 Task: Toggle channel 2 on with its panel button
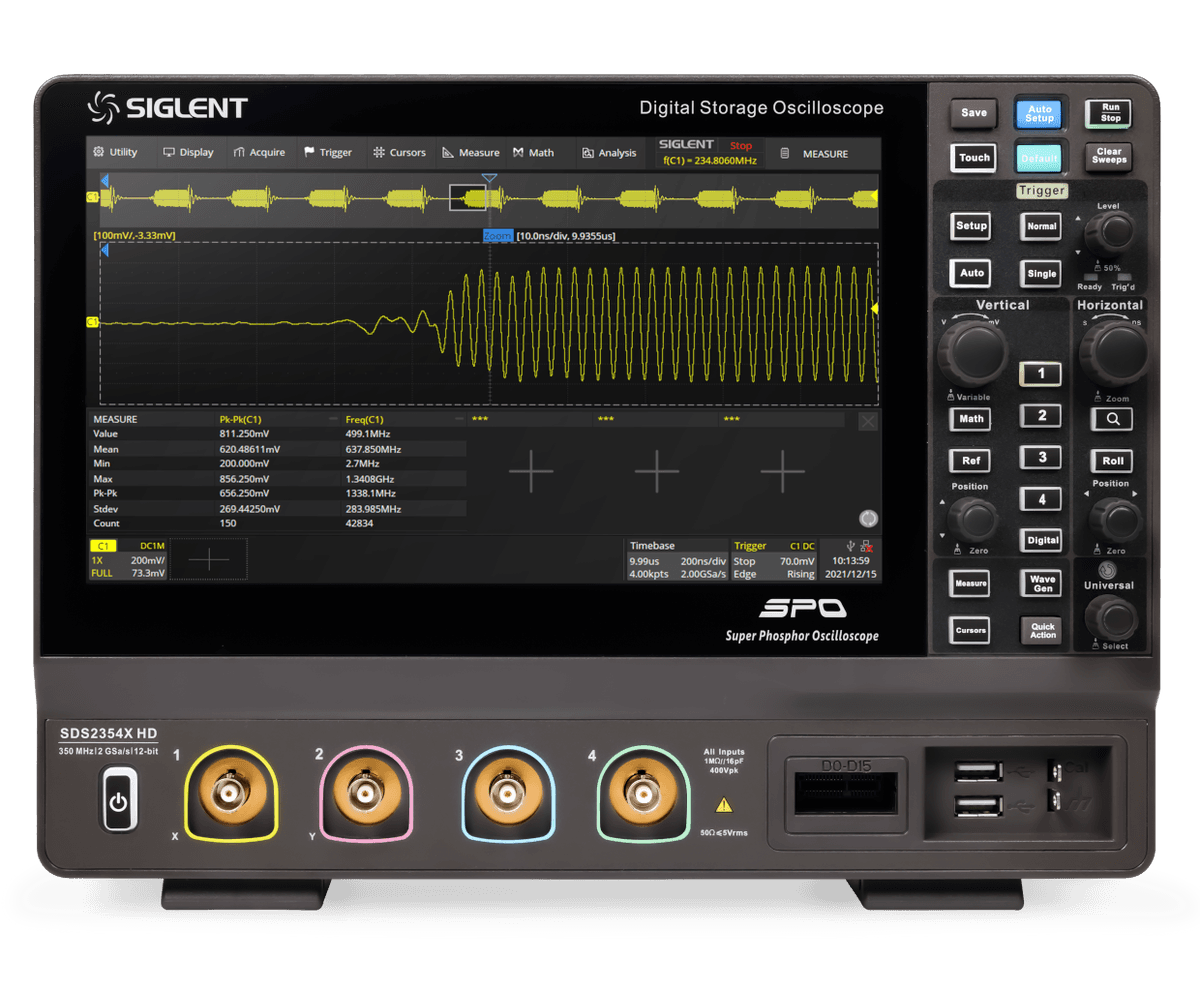[x=1040, y=416]
